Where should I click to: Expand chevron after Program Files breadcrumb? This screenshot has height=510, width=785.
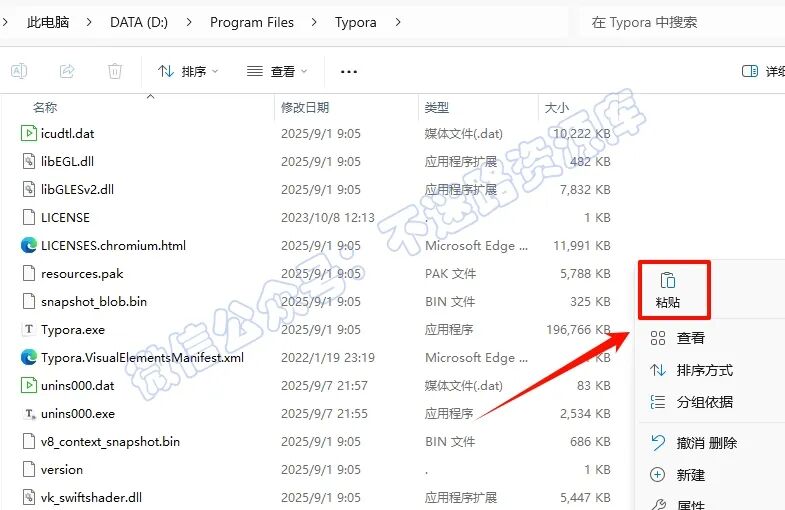pos(314,22)
